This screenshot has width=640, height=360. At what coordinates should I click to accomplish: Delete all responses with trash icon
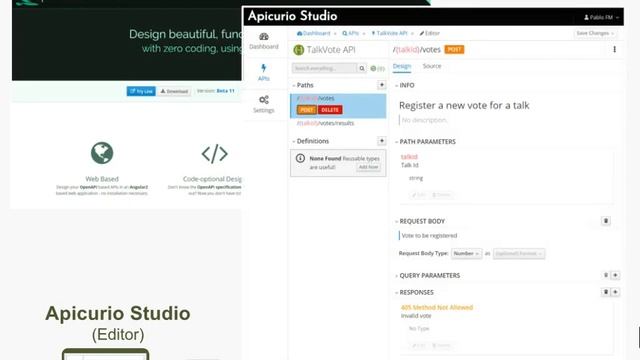tap(606, 292)
